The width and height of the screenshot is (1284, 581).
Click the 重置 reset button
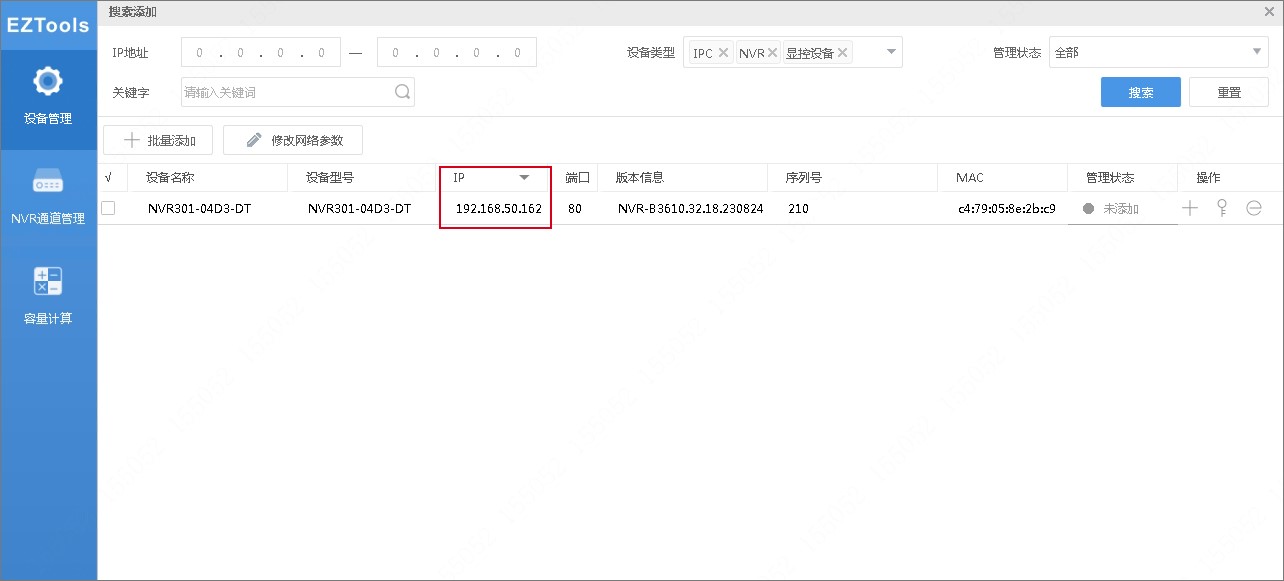pyautogui.click(x=1229, y=91)
